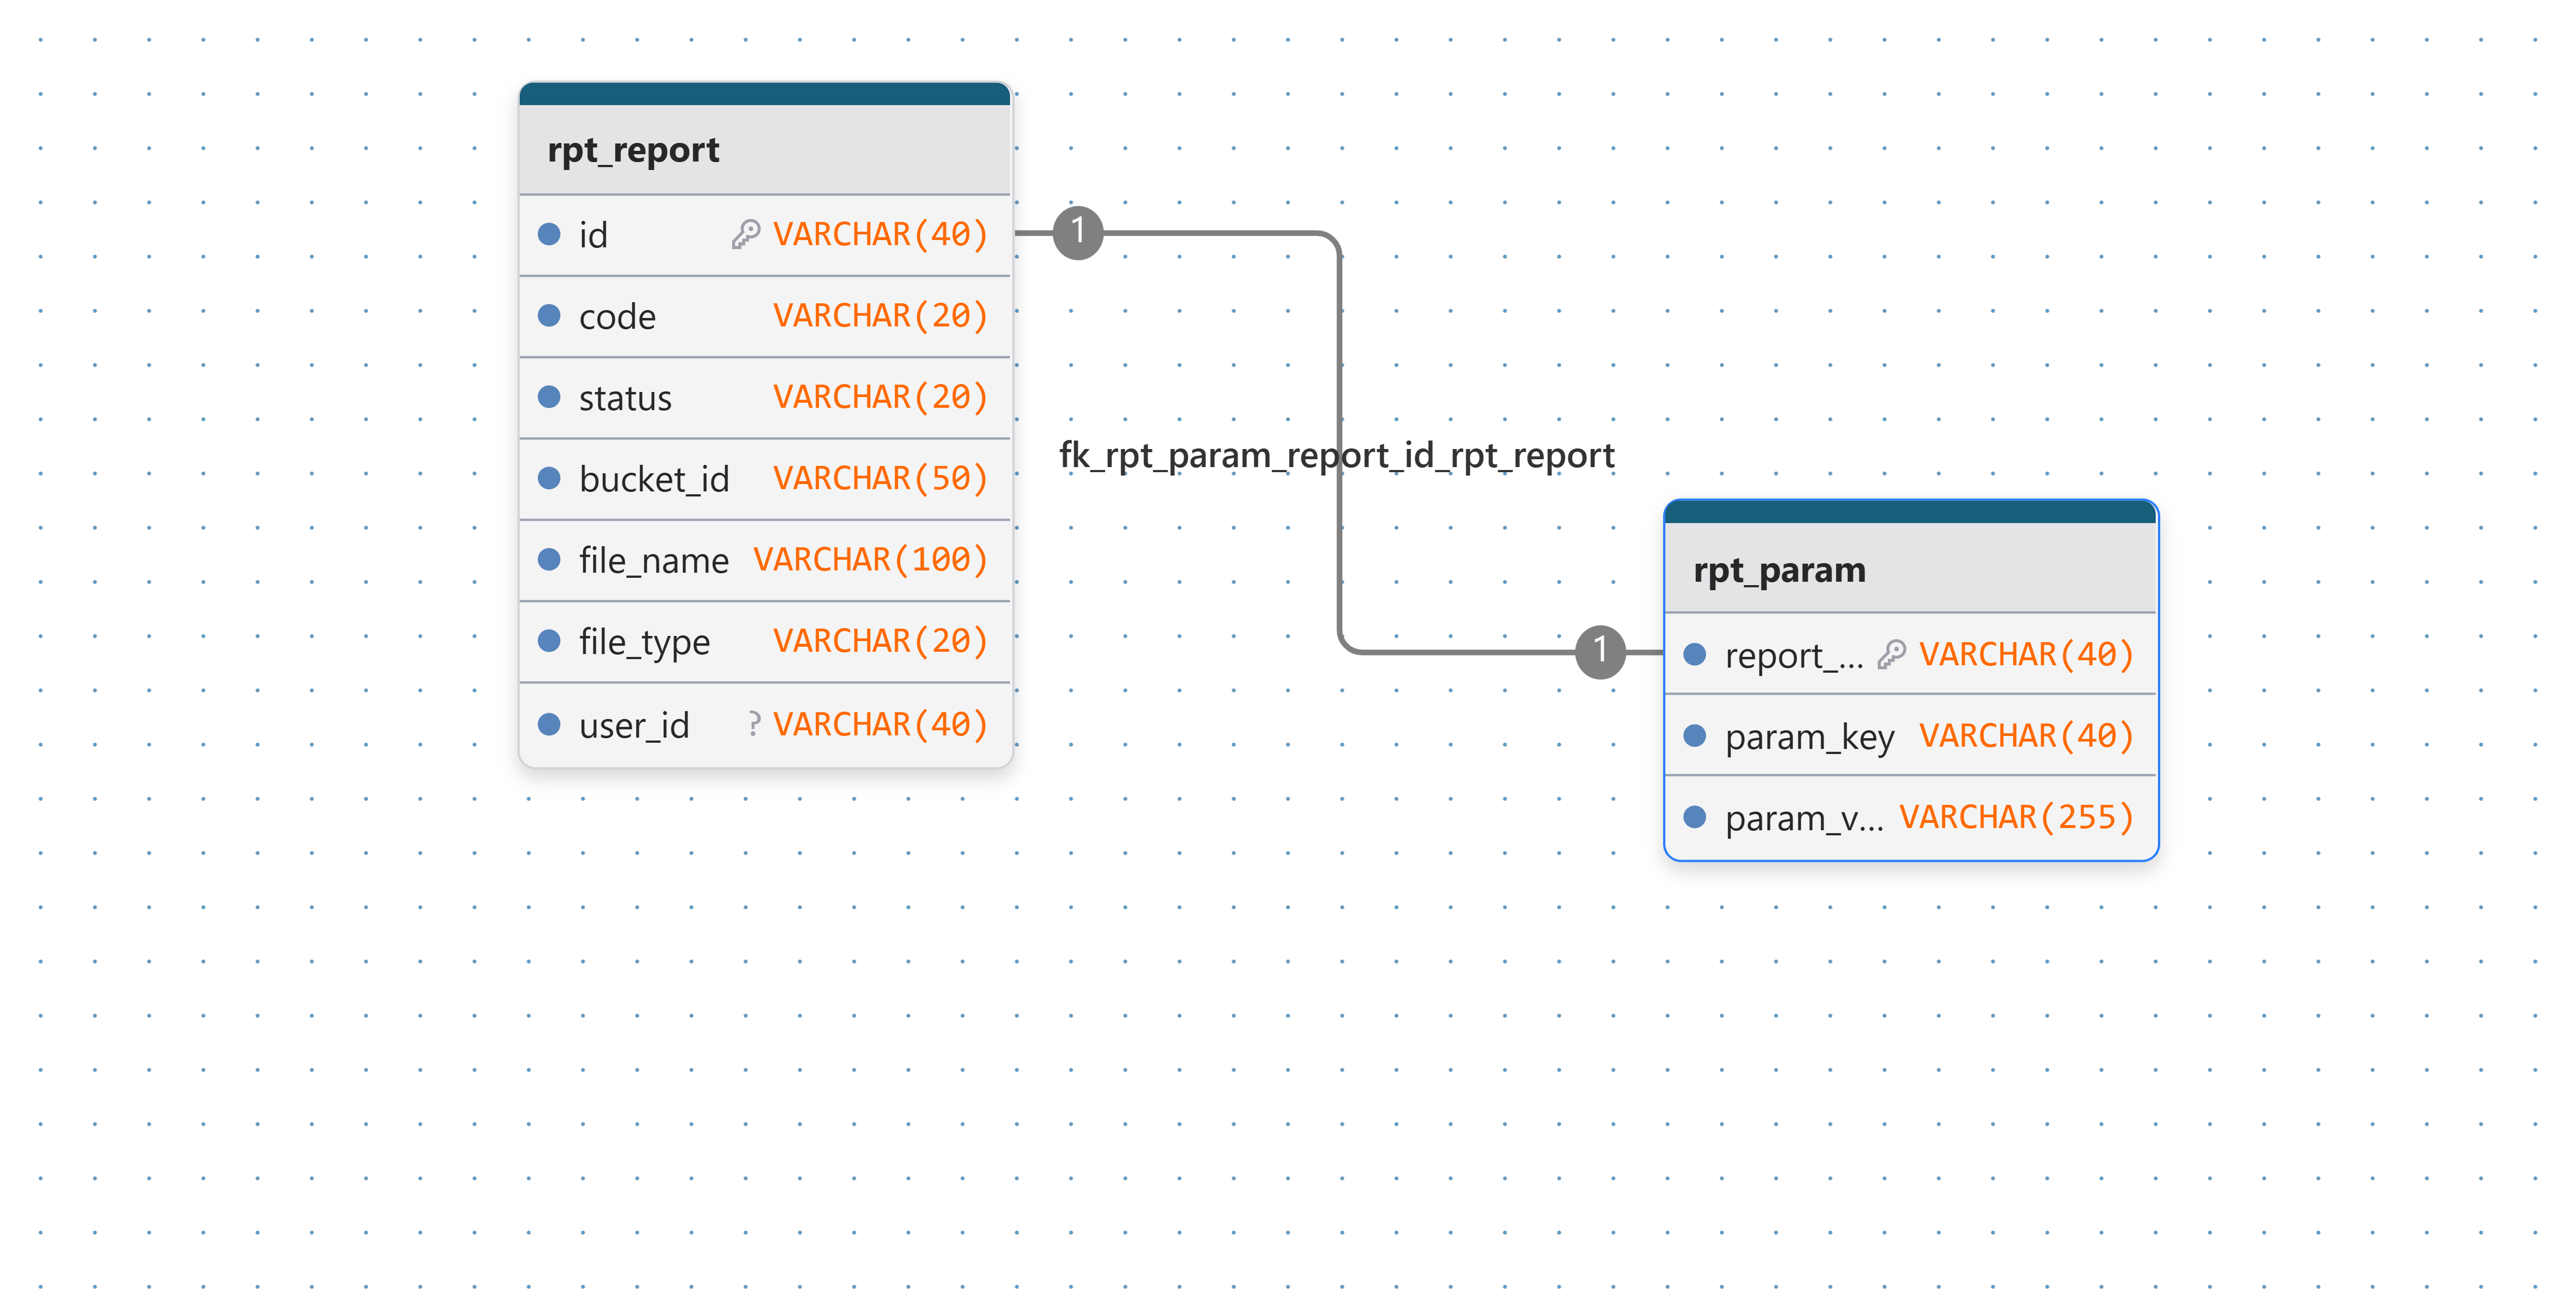The height and width of the screenshot is (1290, 2576).
Task: Click the nullable question mark beside user_id
Action: coord(754,723)
